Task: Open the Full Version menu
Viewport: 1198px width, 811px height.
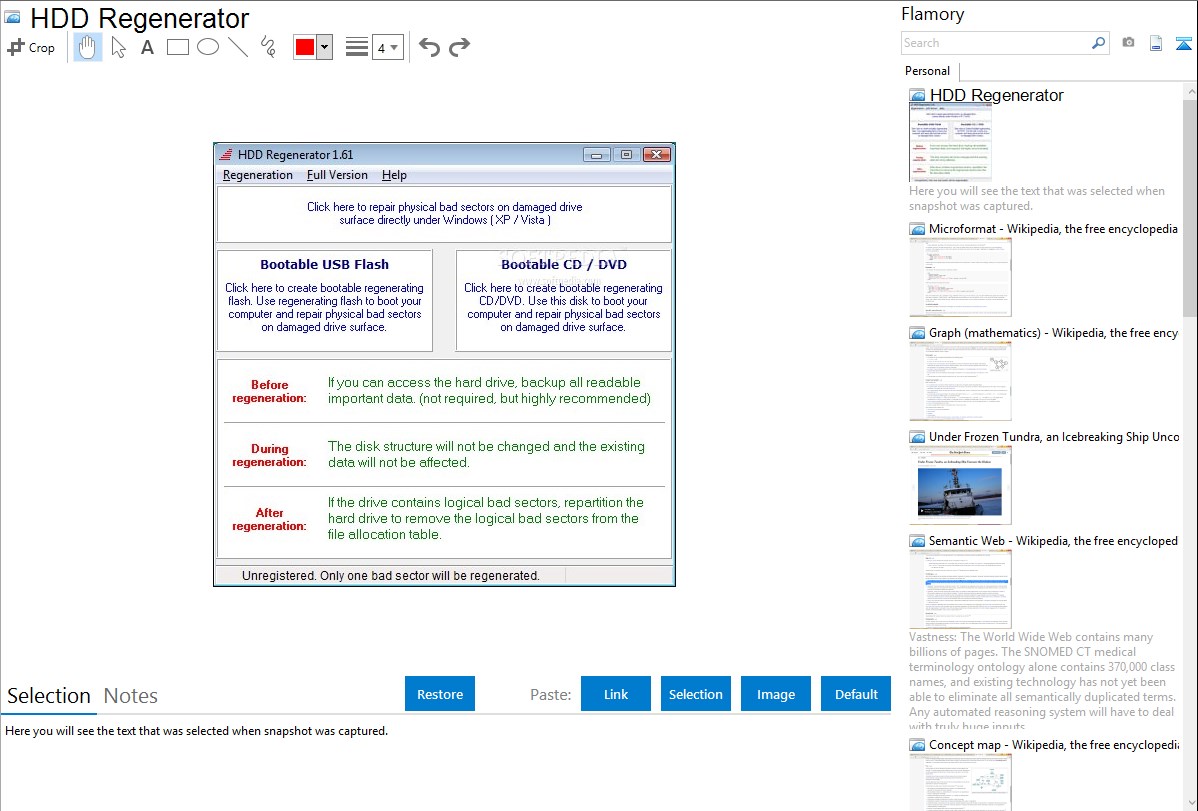Action: point(337,175)
